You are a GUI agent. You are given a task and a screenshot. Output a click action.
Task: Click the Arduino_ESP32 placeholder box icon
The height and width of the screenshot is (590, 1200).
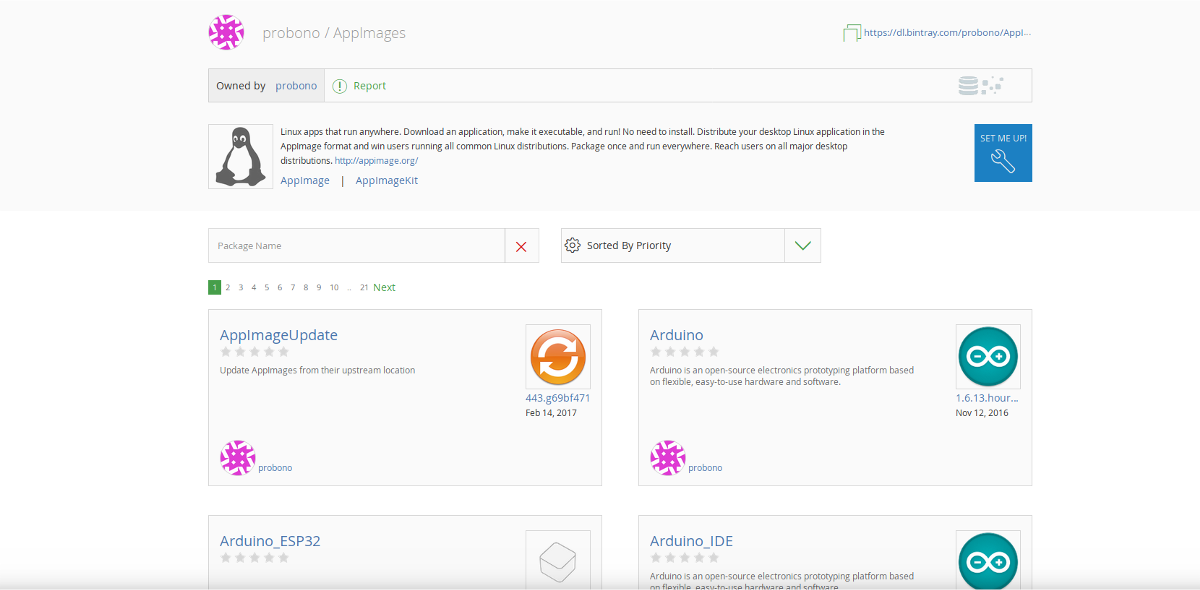pyautogui.click(x=558, y=560)
